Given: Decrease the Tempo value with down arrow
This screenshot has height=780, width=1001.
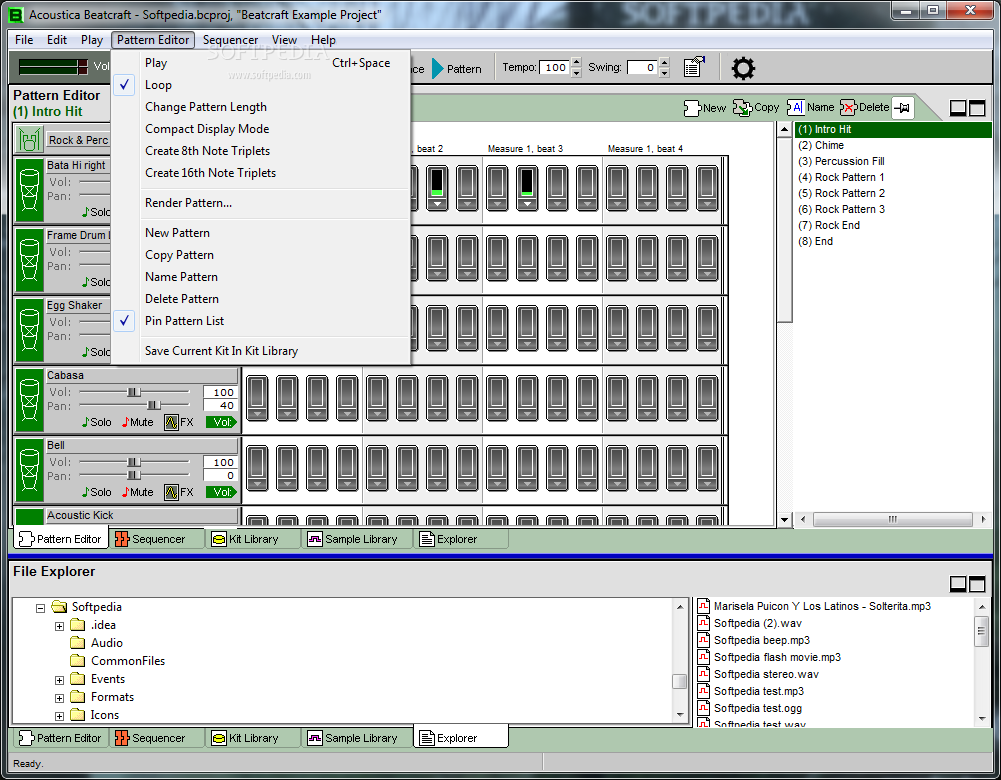Looking at the screenshot, I should (576, 73).
